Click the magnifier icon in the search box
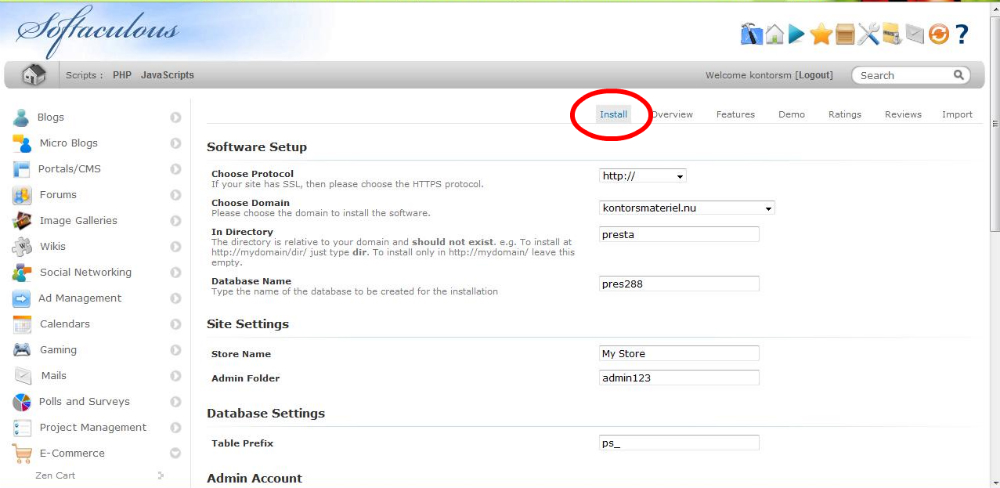Screen dimensions: 1000x488 pos(959,75)
